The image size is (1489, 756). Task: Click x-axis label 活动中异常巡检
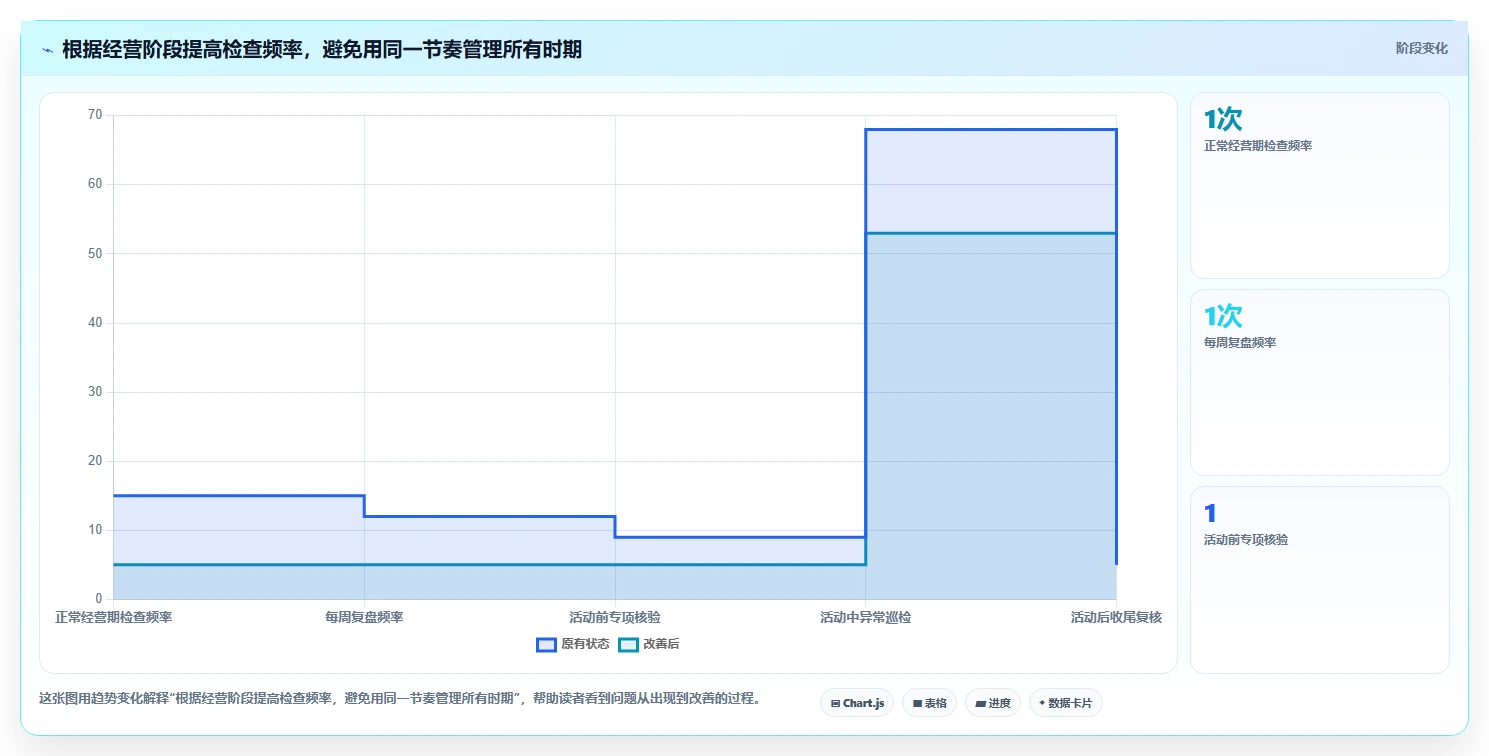tap(866, 617)
